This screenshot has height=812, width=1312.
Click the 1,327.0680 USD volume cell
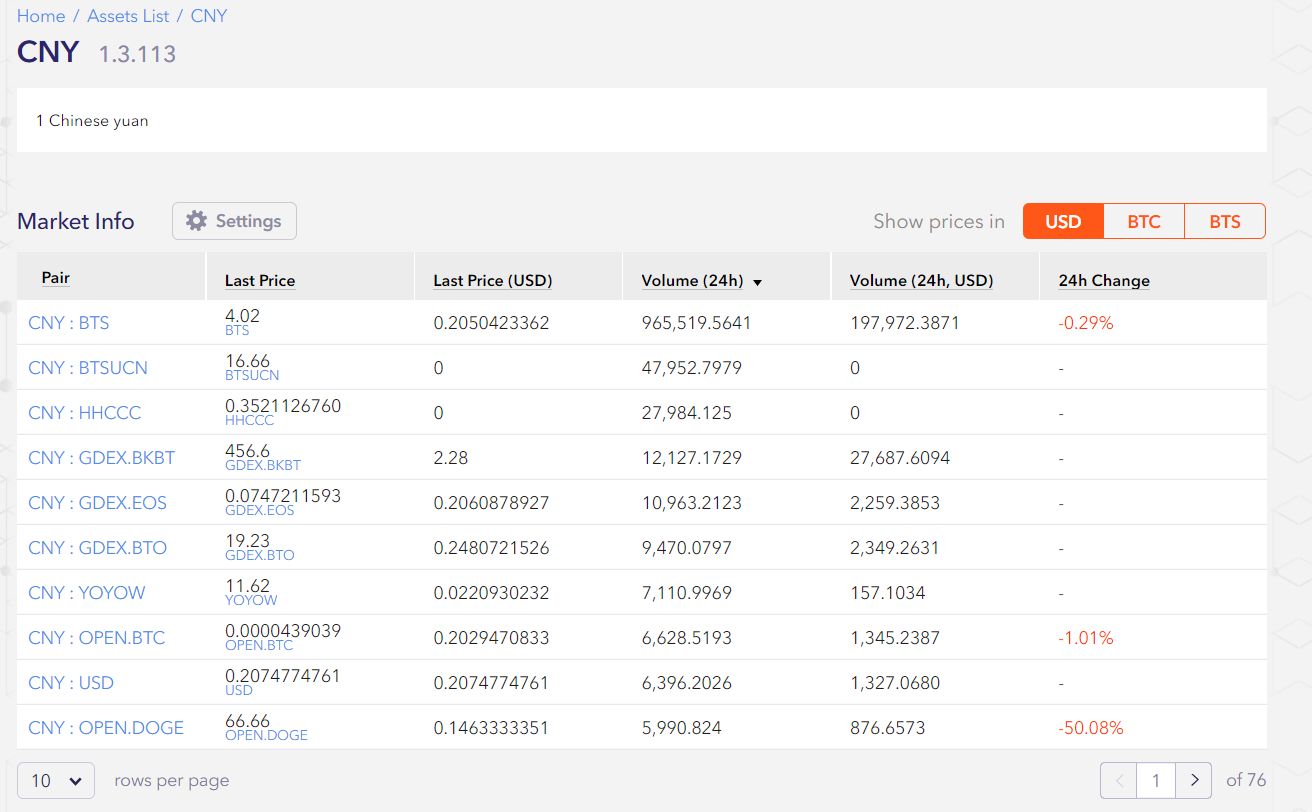[x=895, y=683]
